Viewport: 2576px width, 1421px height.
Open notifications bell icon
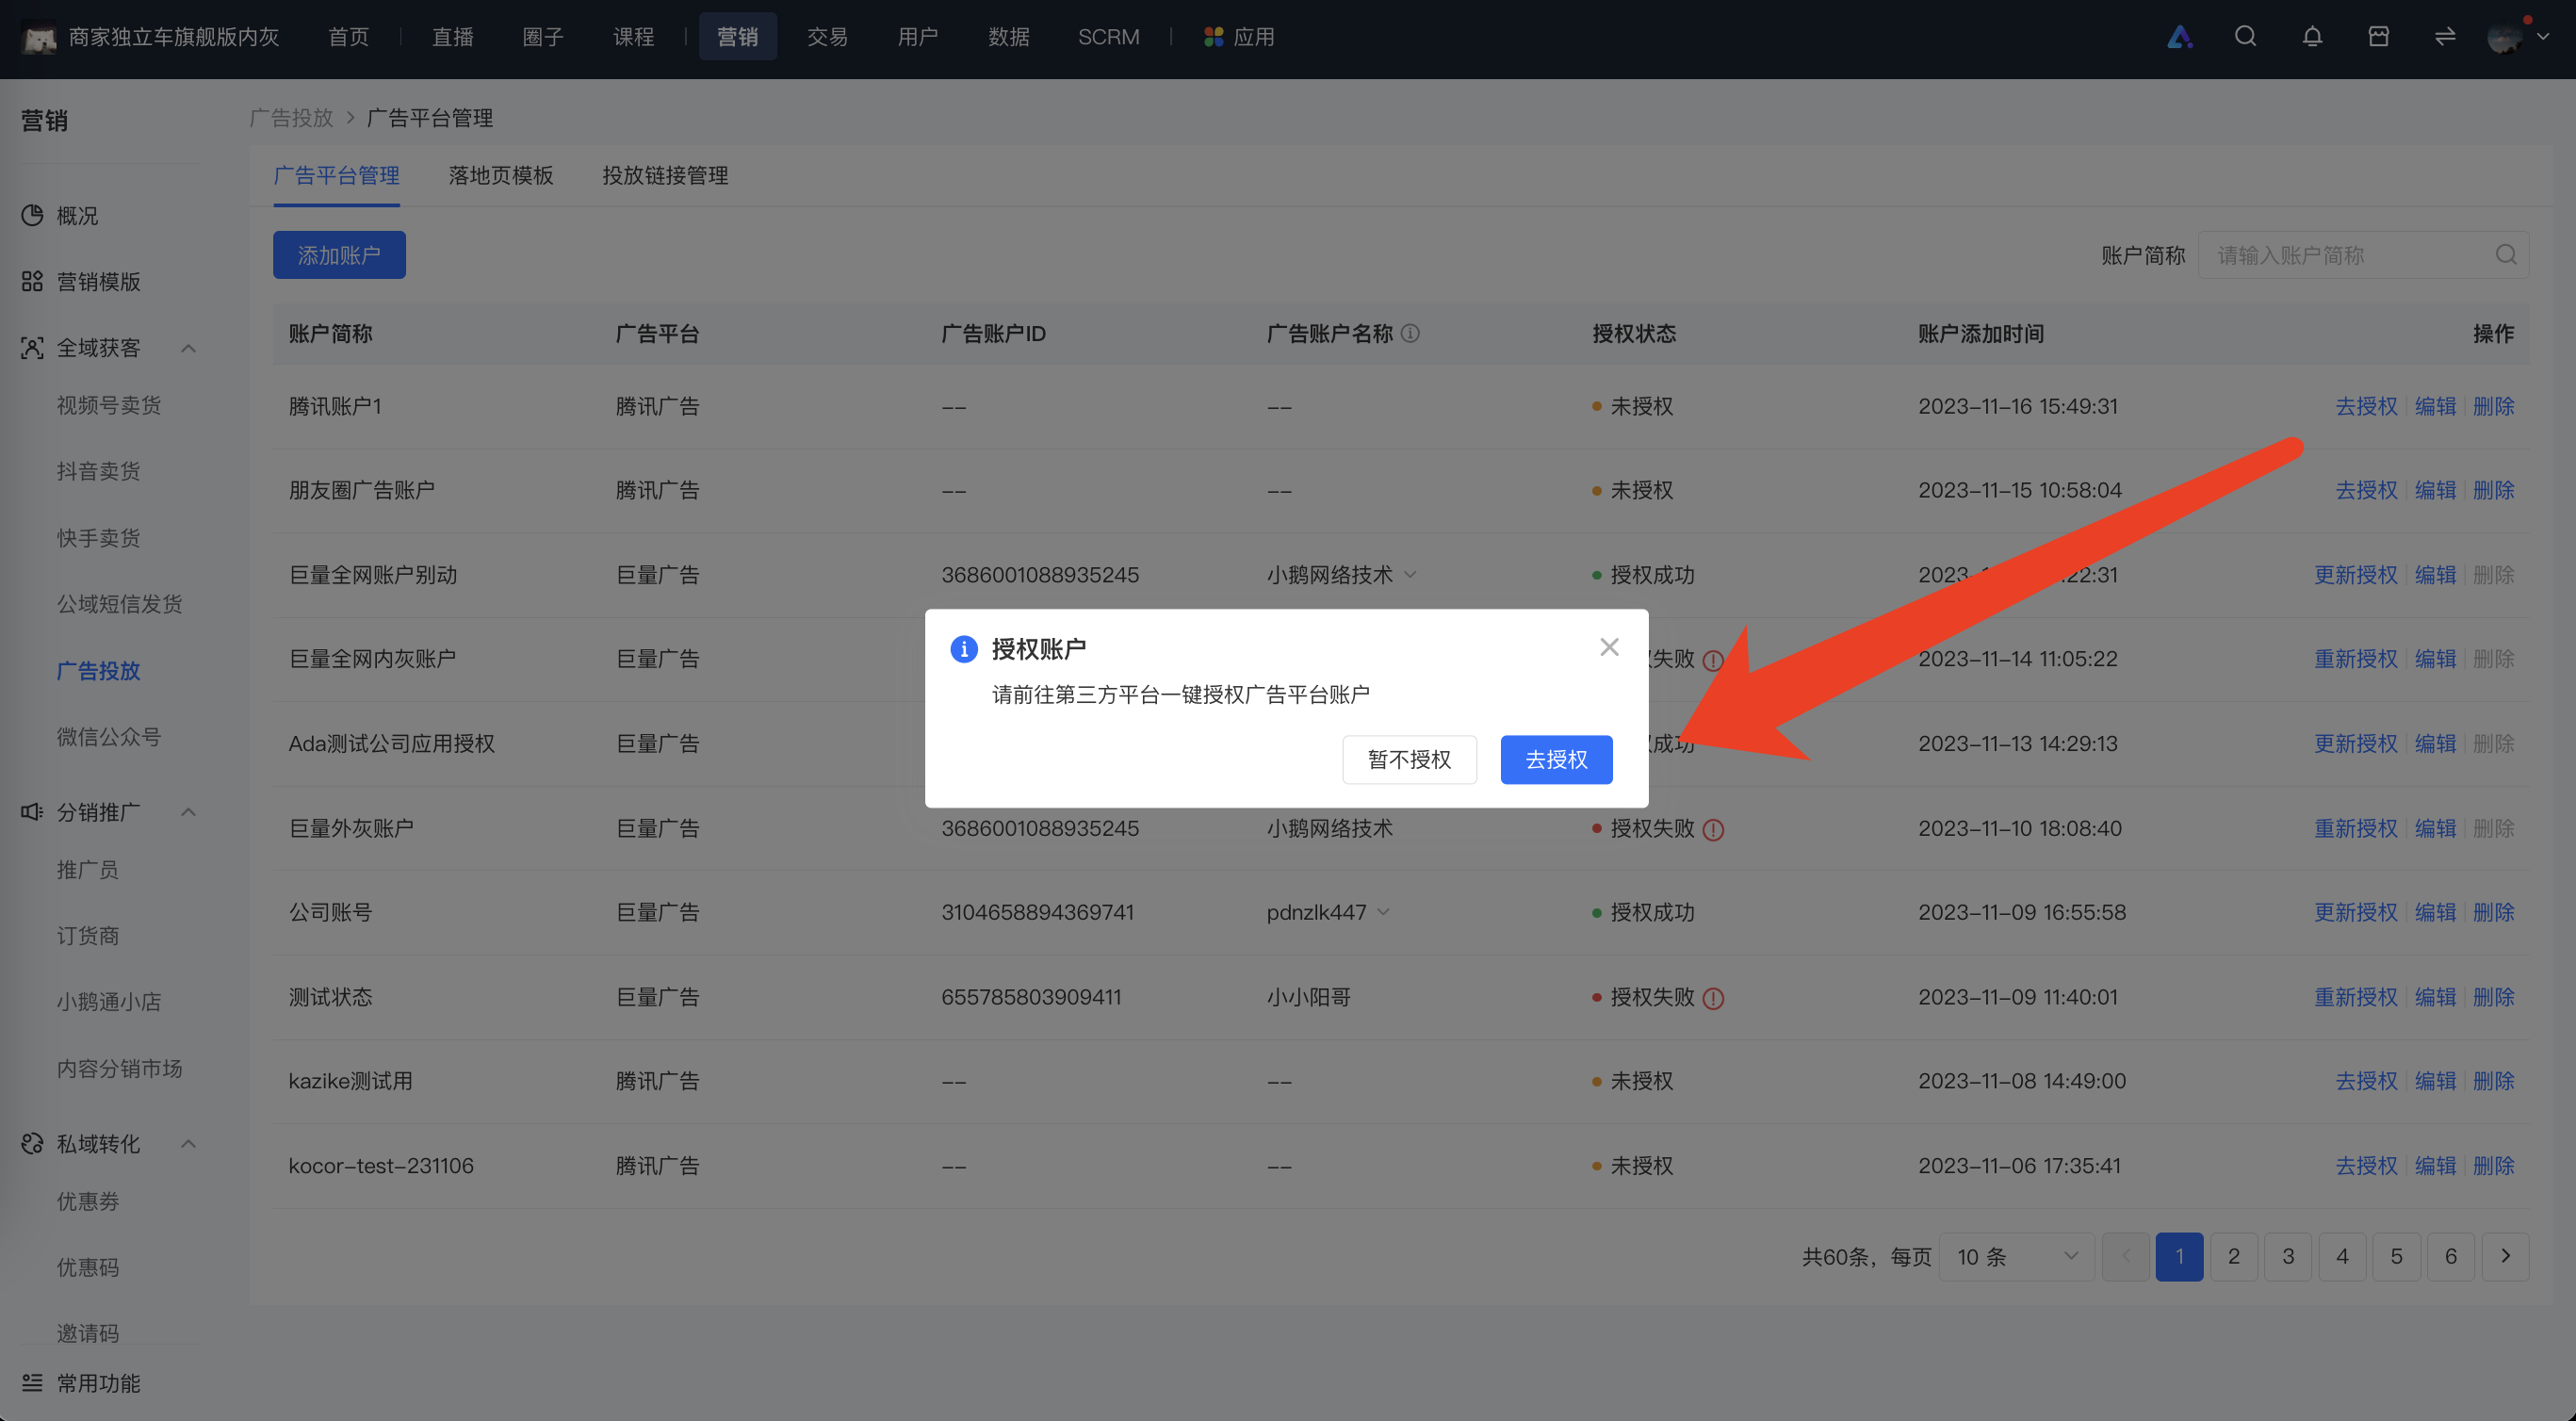pos(2312,37)
